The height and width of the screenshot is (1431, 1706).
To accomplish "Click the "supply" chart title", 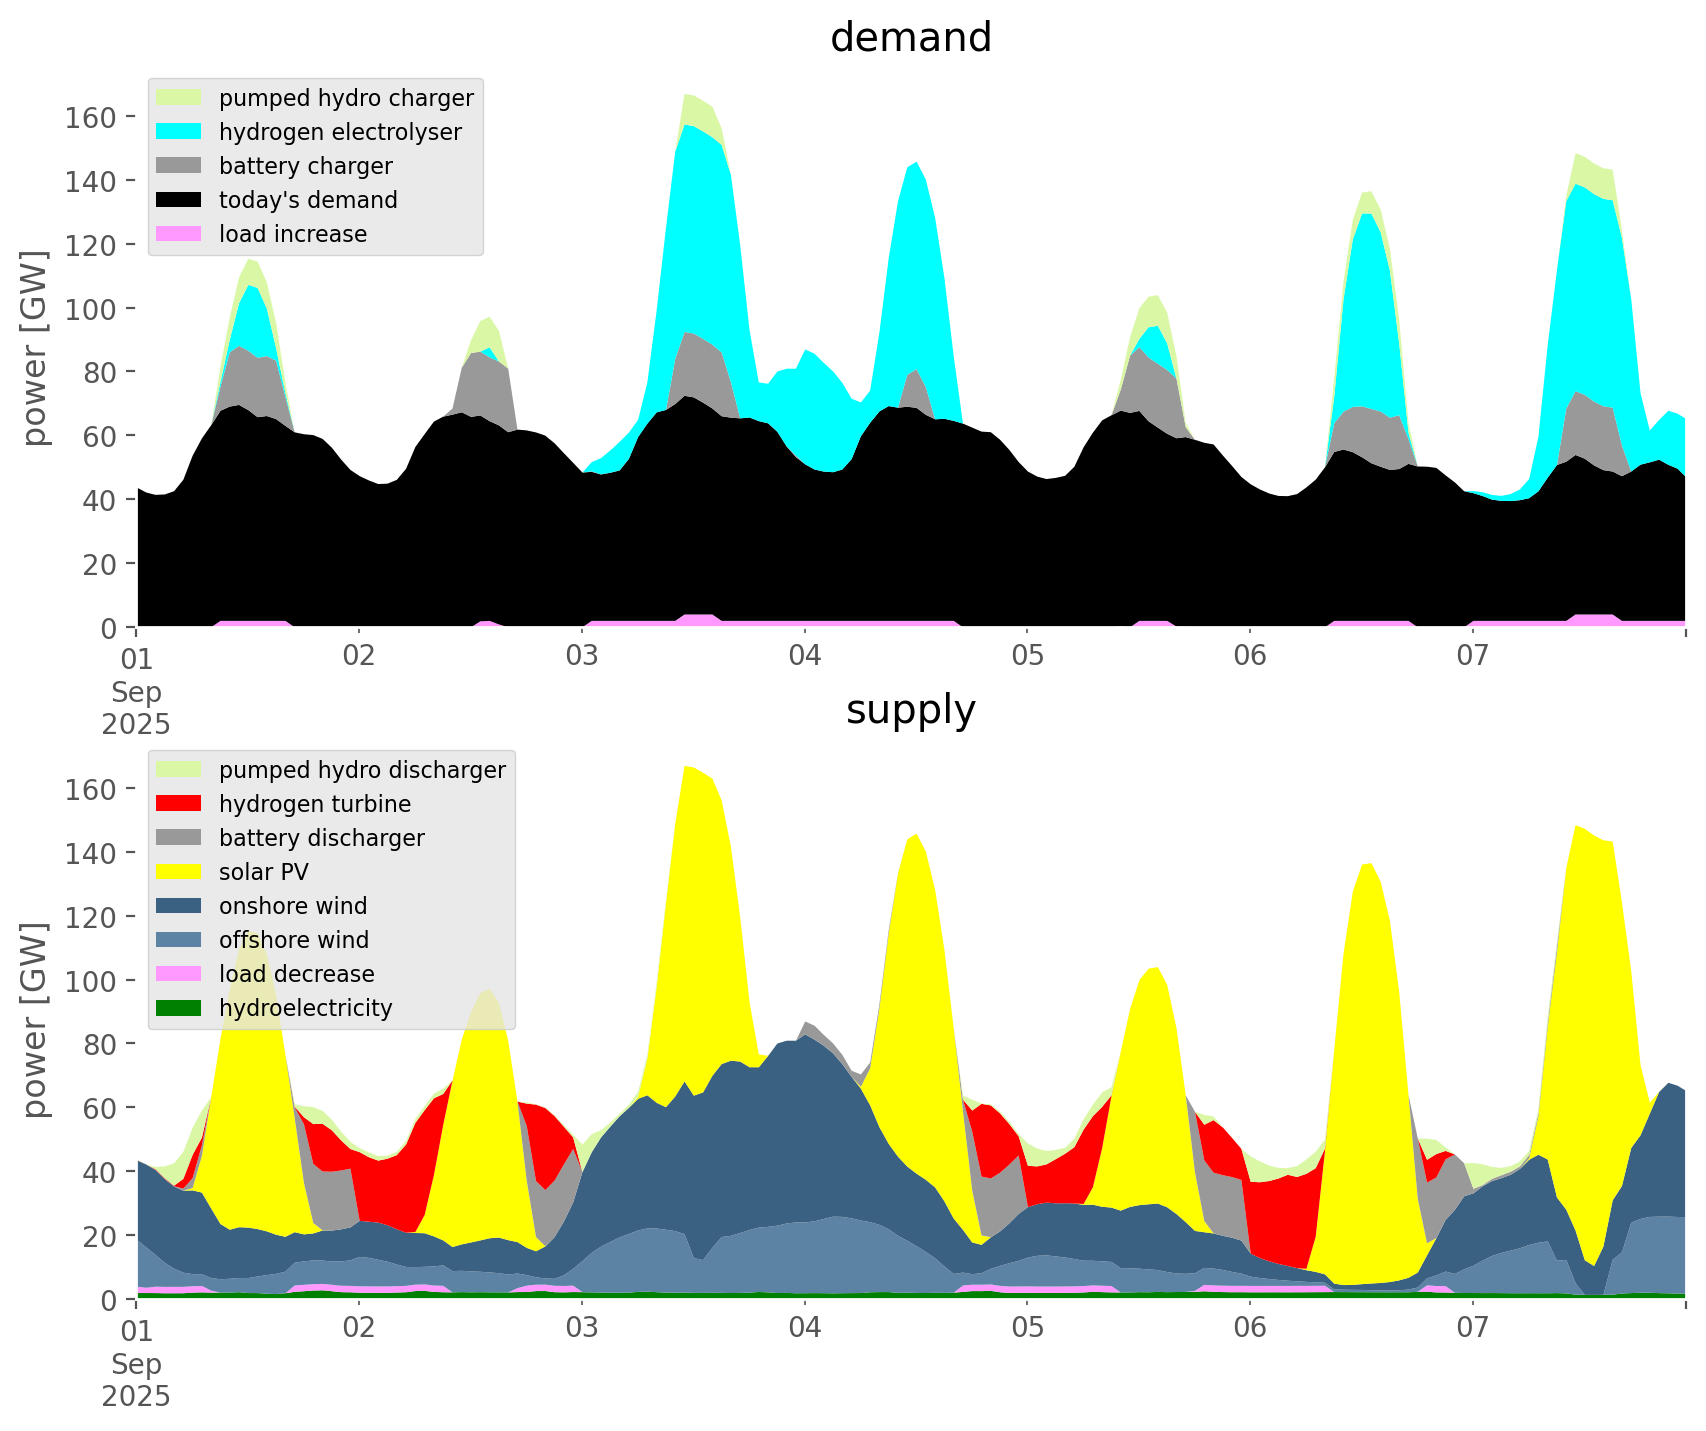I will point(911,710).
